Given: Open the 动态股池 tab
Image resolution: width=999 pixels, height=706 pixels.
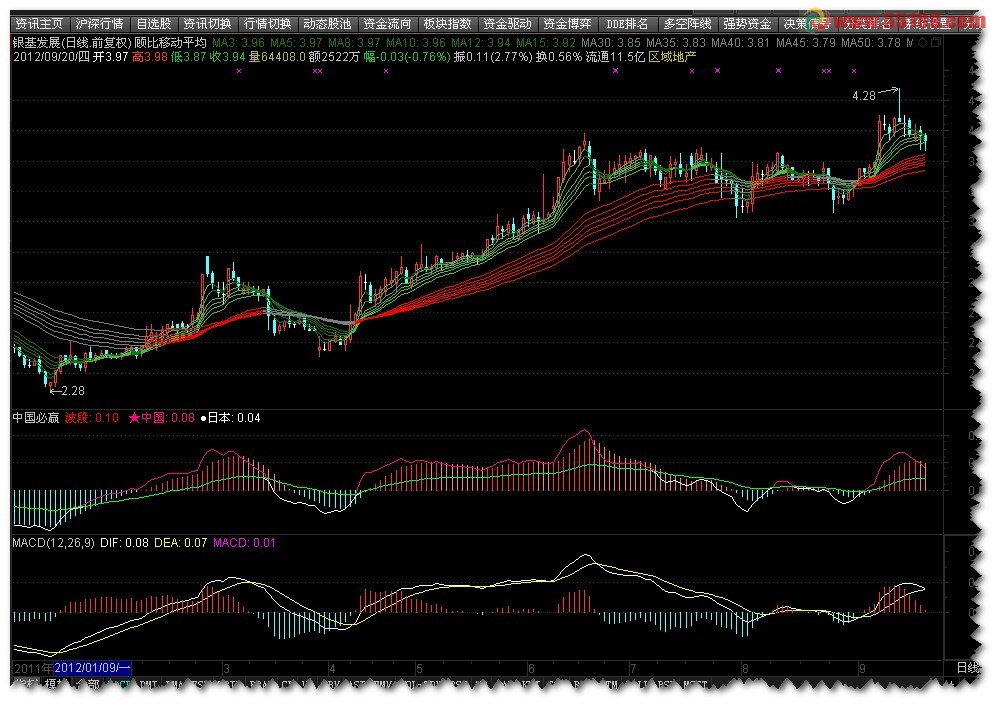Looking at the screenshot, I should click(x=327, y=24).
